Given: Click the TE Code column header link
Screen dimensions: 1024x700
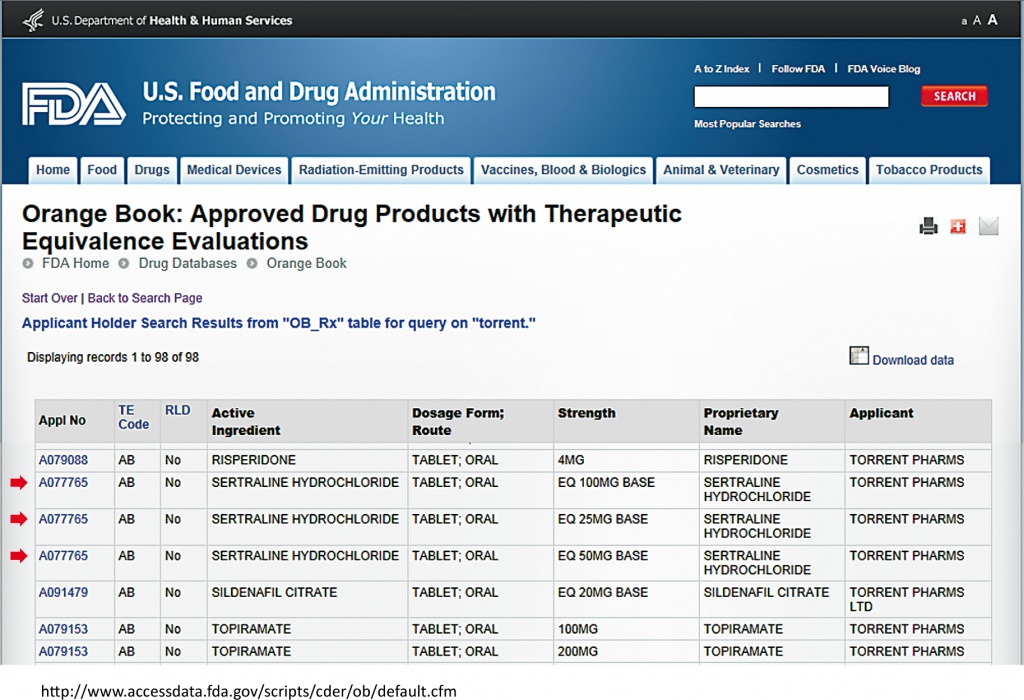Looking at the screenshot, I should click(133, 417).
